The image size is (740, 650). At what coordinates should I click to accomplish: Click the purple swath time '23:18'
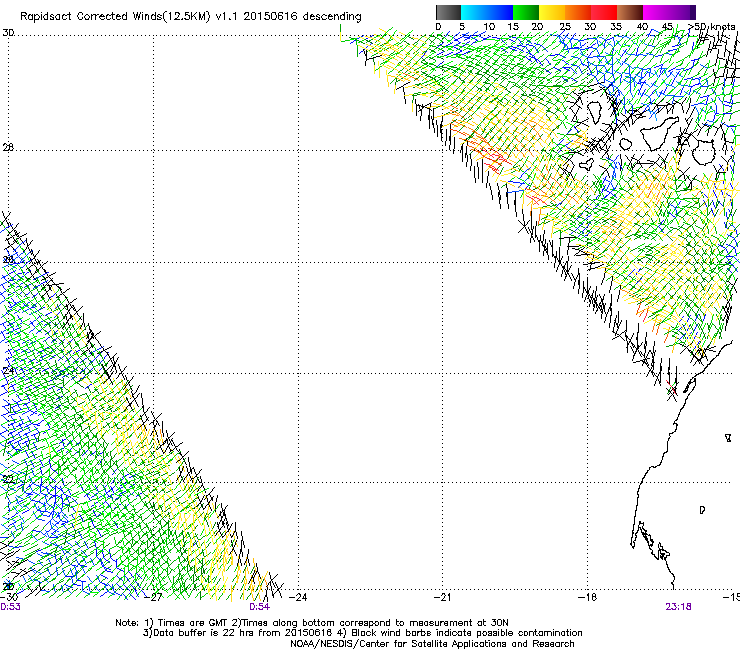coord(678,607)
